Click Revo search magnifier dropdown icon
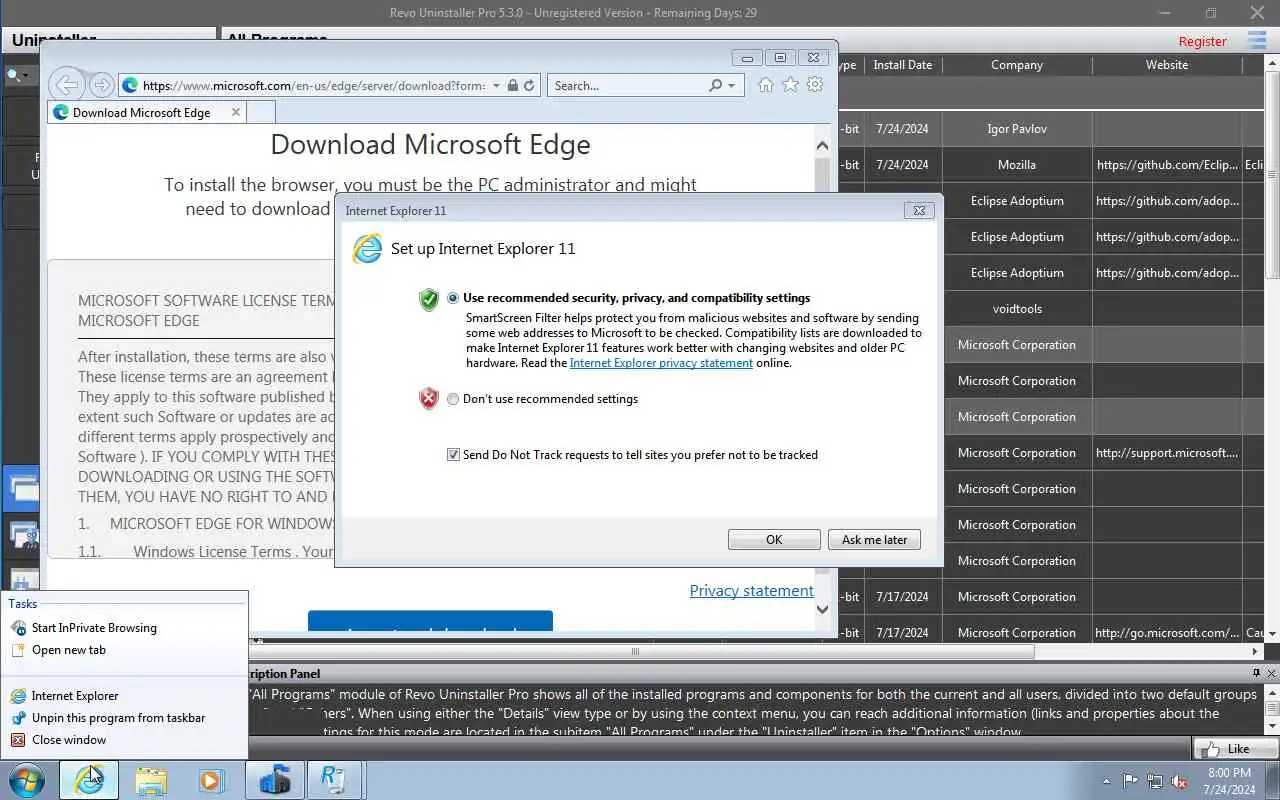 tap(17, 75)
